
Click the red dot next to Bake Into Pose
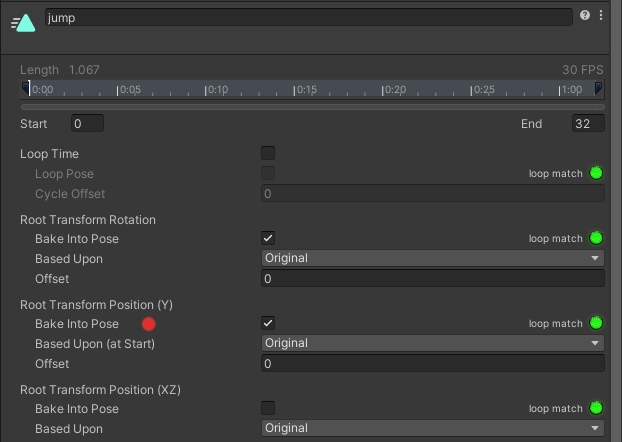point(149,324)
